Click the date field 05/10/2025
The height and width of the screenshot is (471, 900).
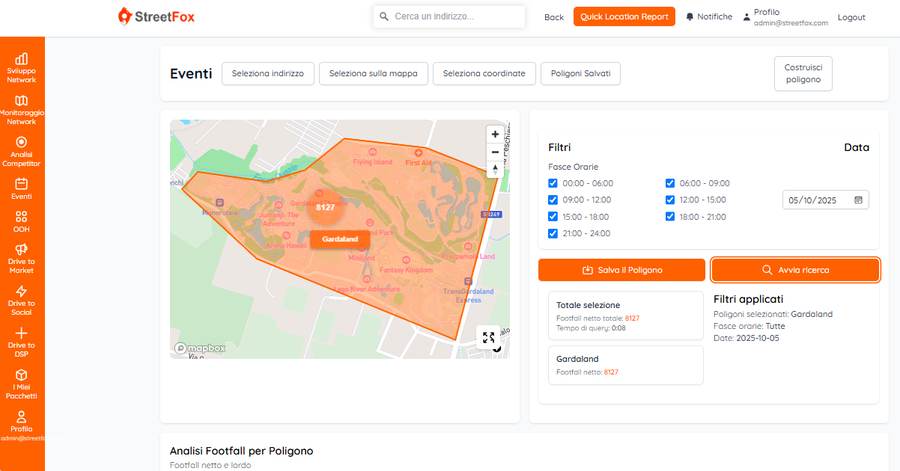pos(825,200)
